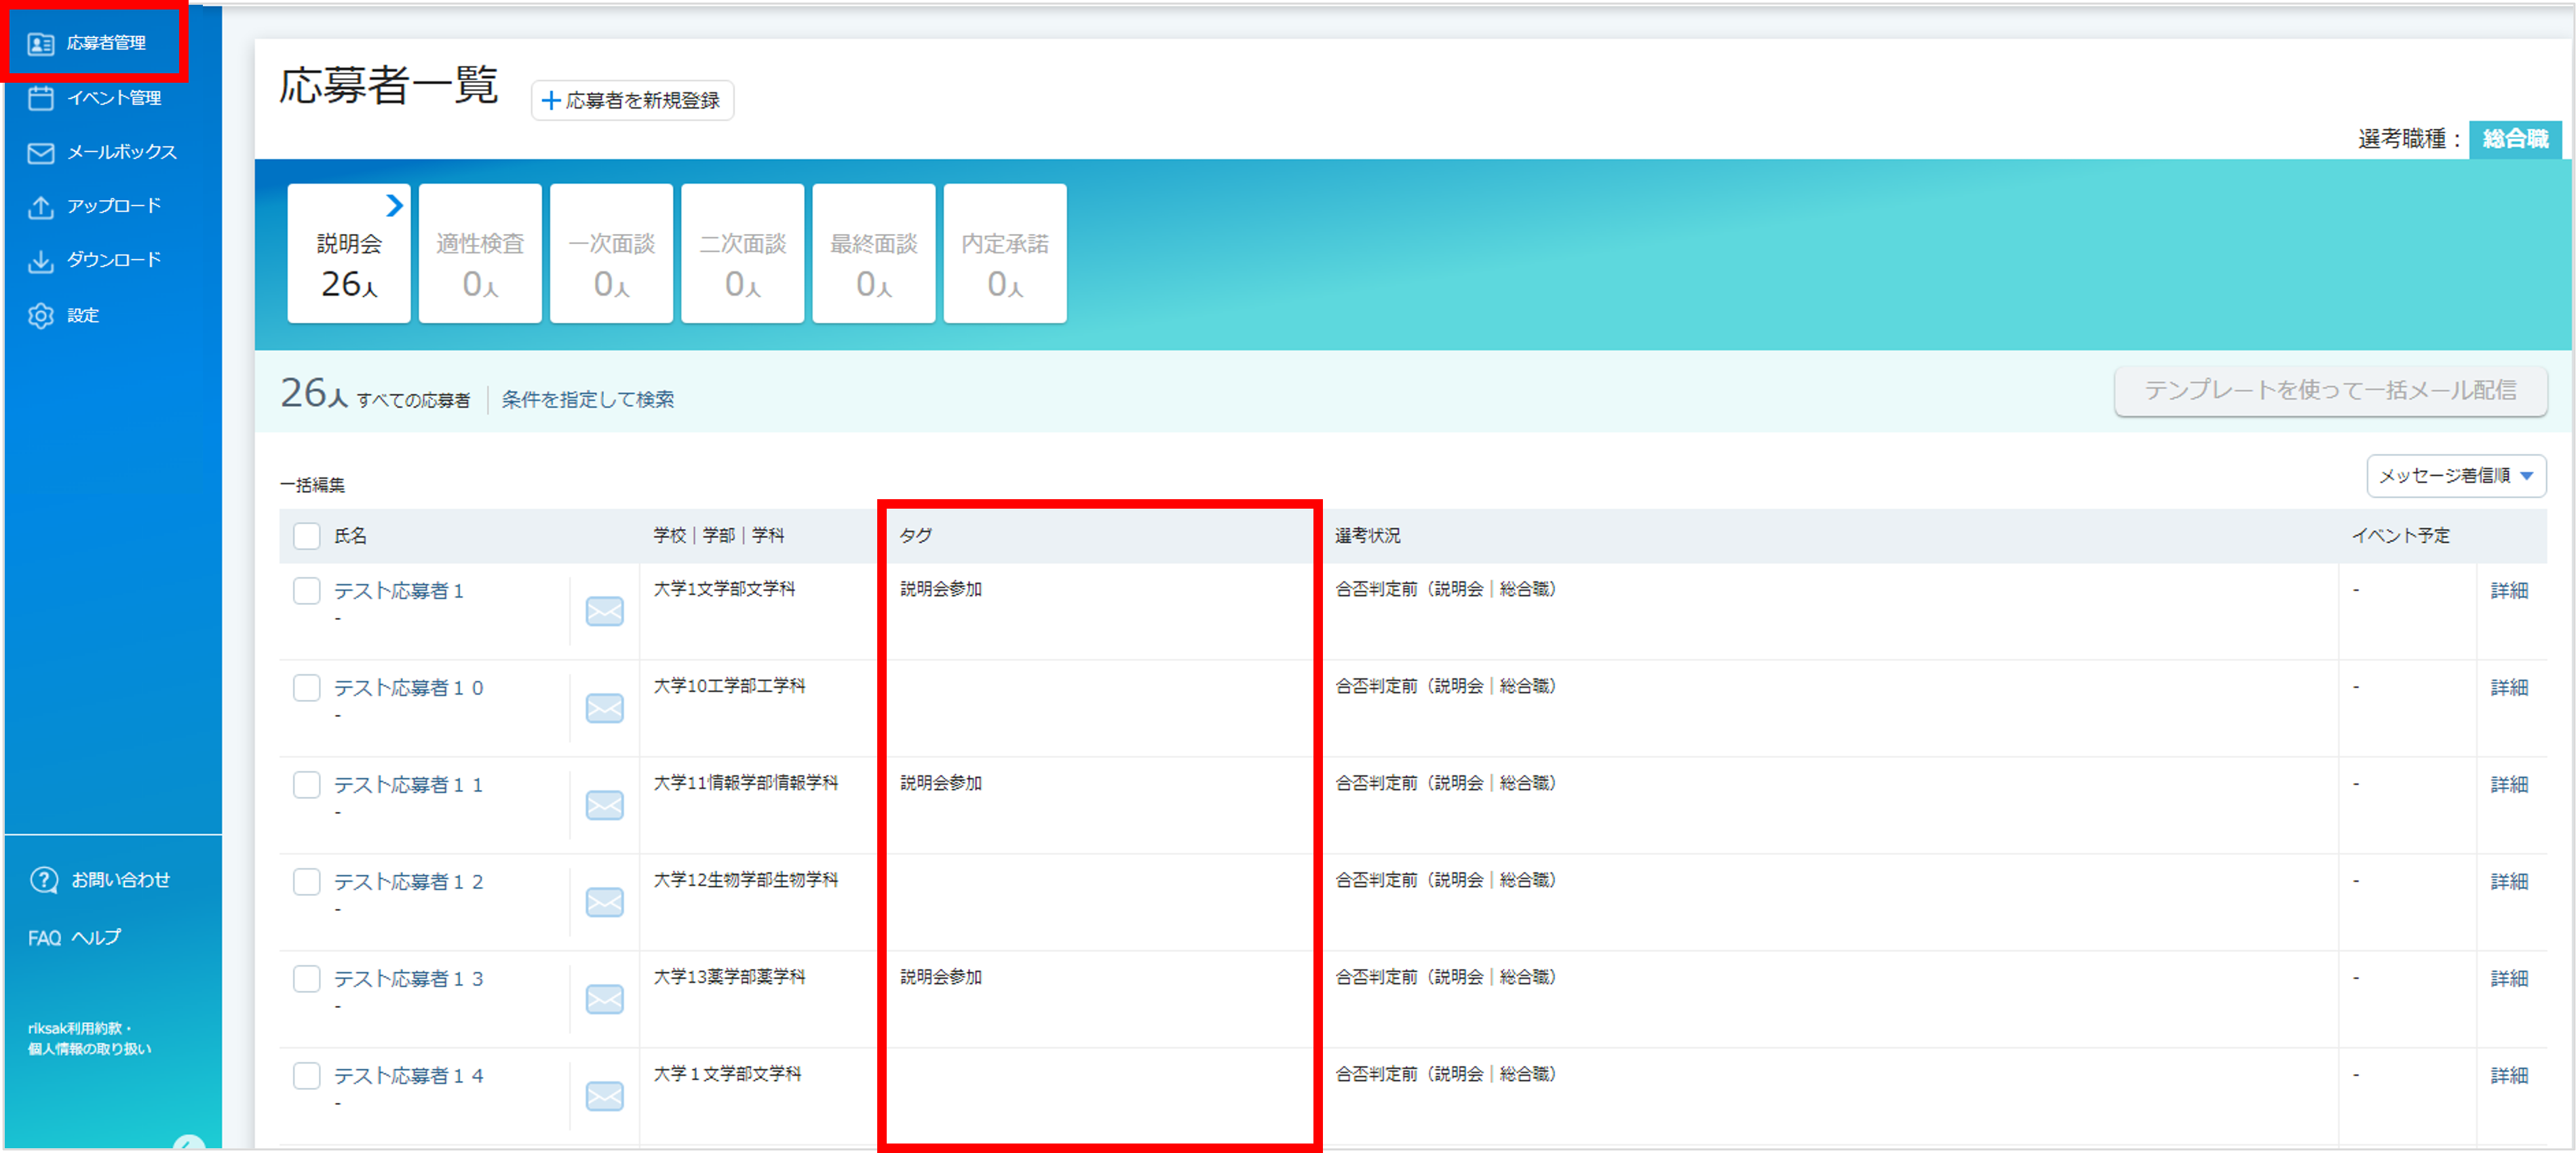Viewport: 2576px width, 1153px height.
Task: Click 詳細 for テスト応募者１０
Action: point(2509,688)
